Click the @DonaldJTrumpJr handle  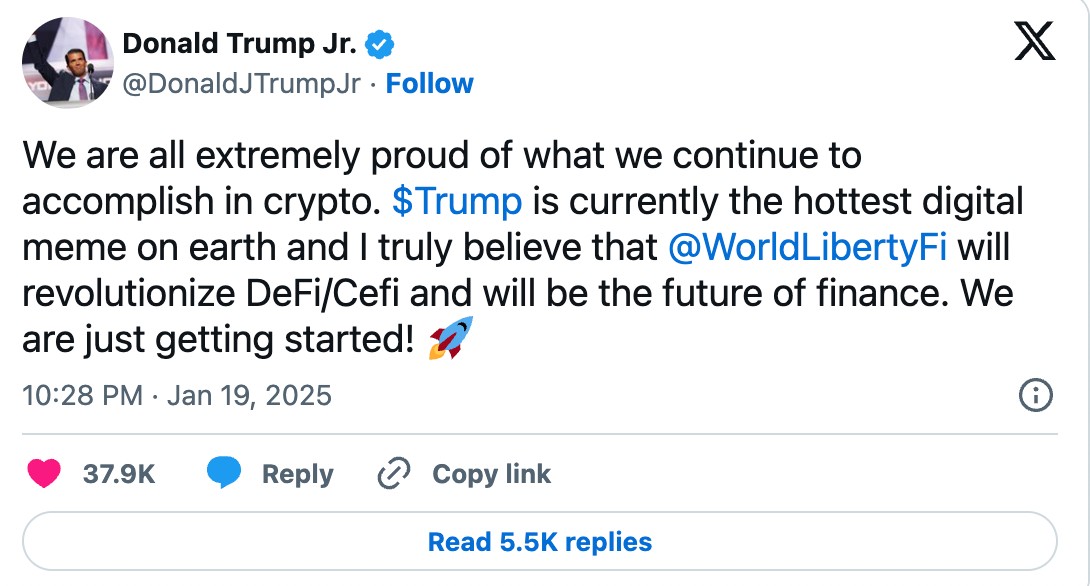(x=238, y=84)
